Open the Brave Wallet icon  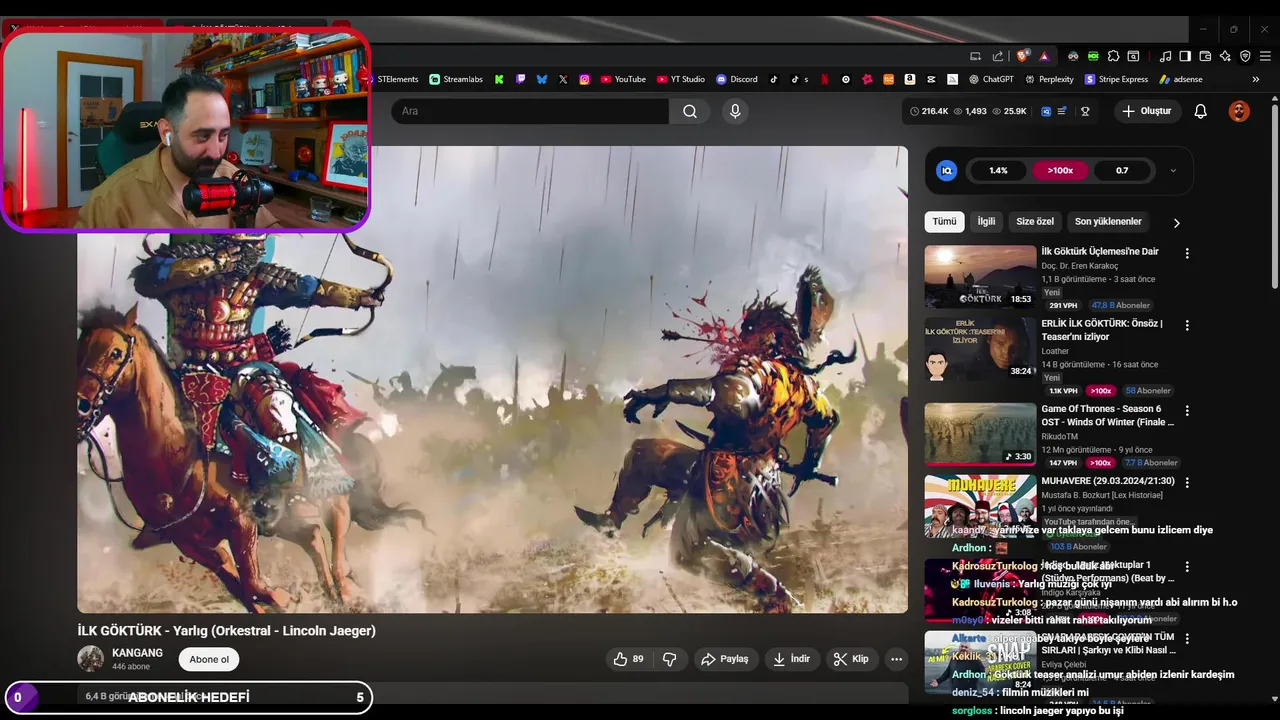1205,56
